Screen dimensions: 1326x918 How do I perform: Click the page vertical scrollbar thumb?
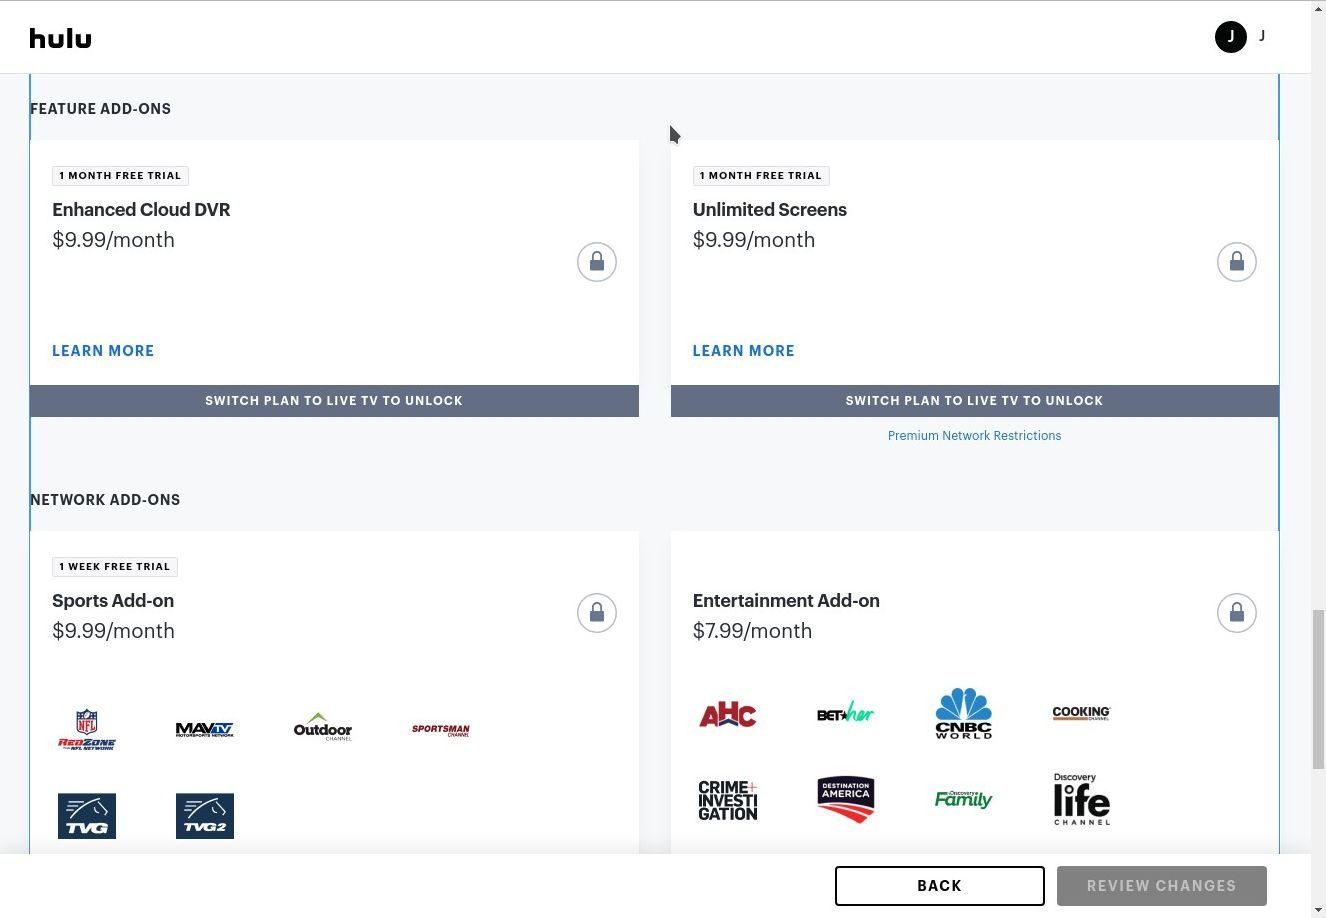[x=1318, y=690]
